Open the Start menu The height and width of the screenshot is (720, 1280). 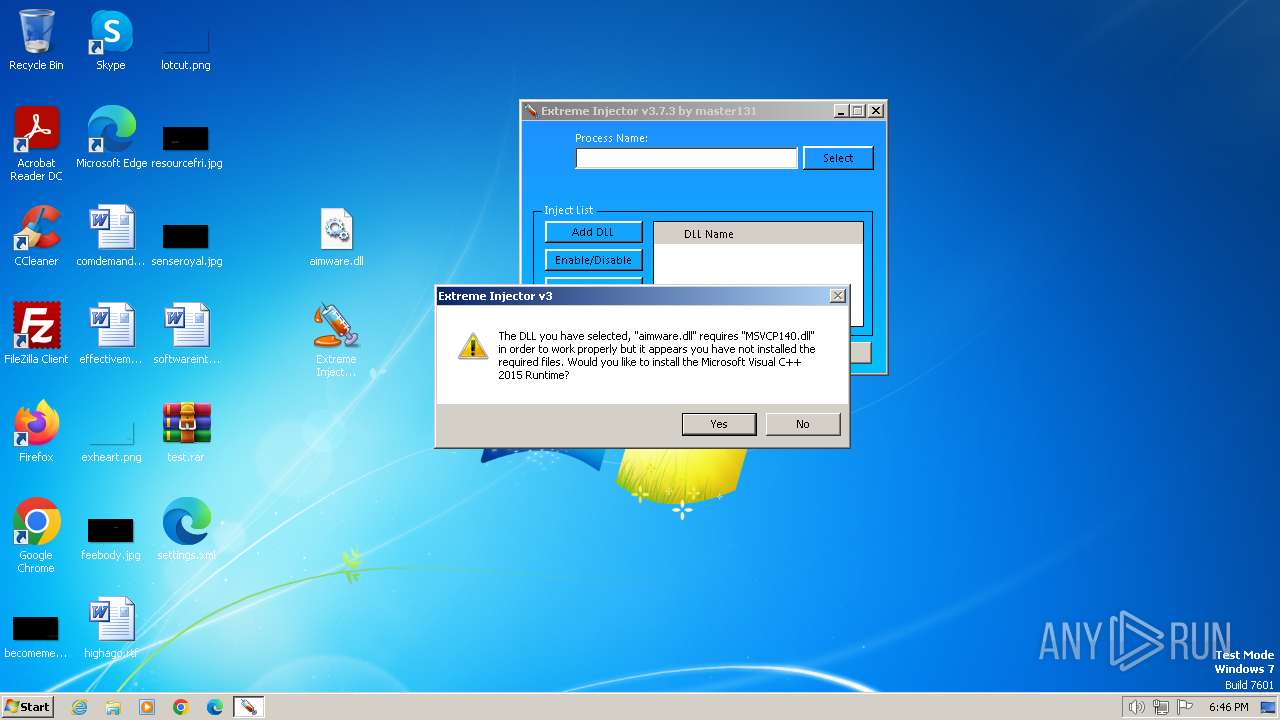pos(28,707)
